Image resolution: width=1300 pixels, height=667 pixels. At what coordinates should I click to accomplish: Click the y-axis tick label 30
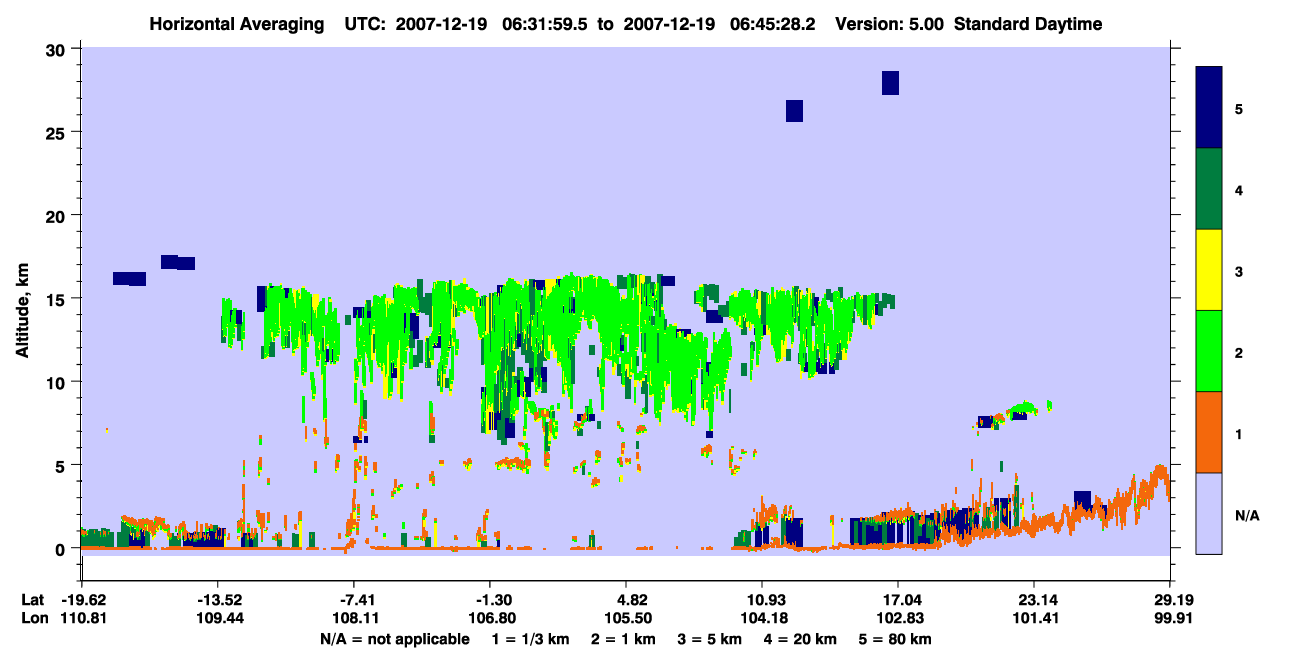(58, 49)
